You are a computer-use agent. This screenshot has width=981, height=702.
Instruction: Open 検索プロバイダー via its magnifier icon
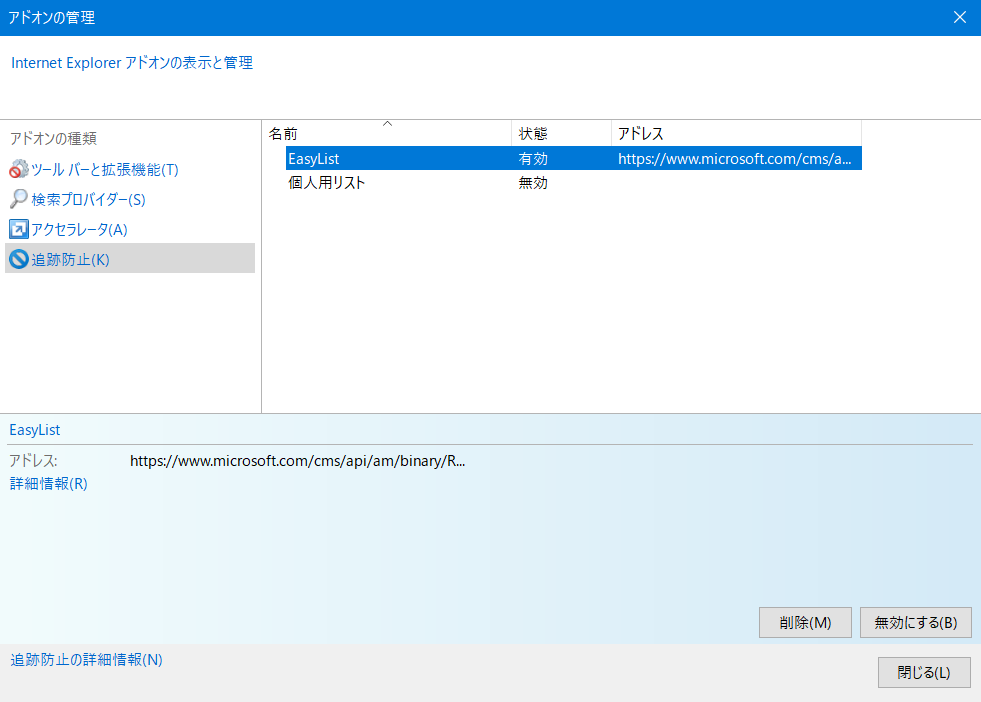click(x=20, y=199)
